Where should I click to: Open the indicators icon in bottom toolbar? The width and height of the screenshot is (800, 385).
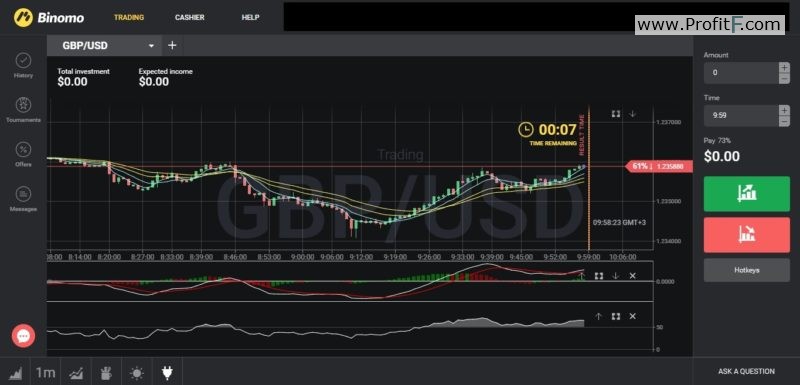pyautogui.click(x=77, y=372)
